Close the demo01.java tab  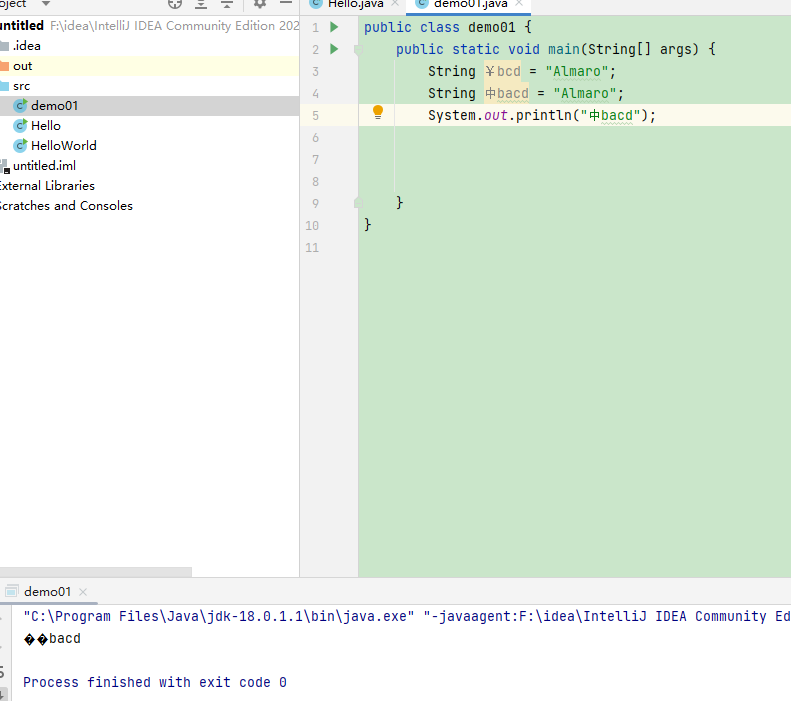coord(519,3)
